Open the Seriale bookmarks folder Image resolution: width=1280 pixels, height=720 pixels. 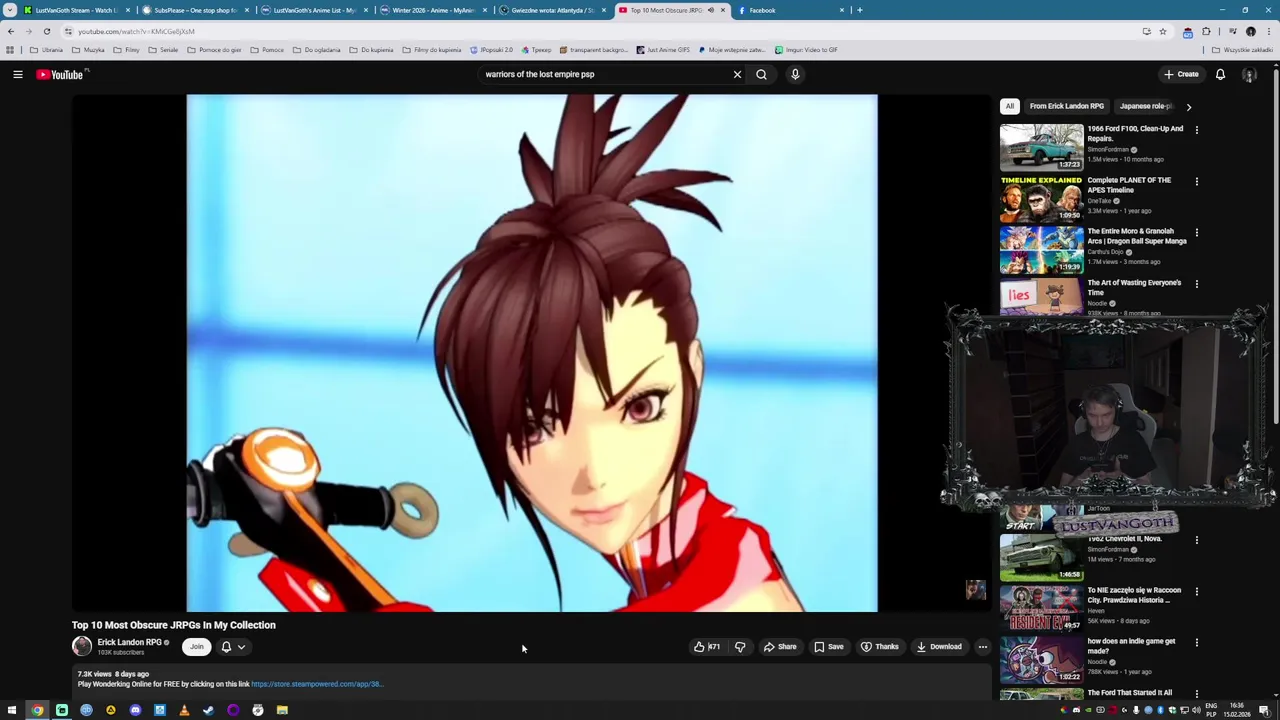pos(164,50)
